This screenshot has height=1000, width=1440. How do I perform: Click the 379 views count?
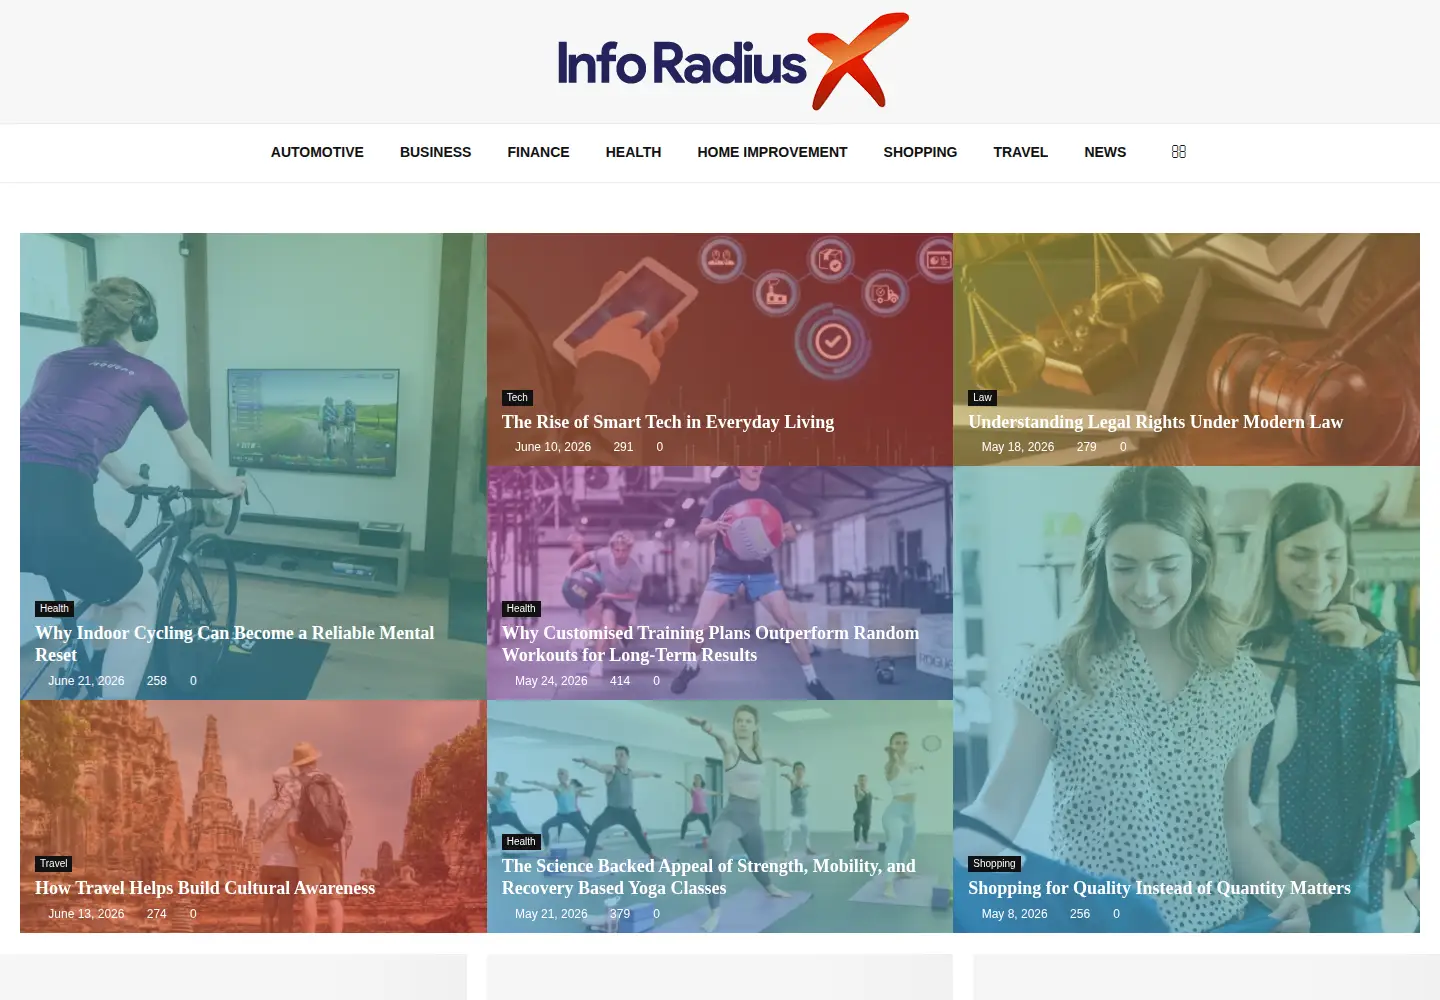pos(620,914)
